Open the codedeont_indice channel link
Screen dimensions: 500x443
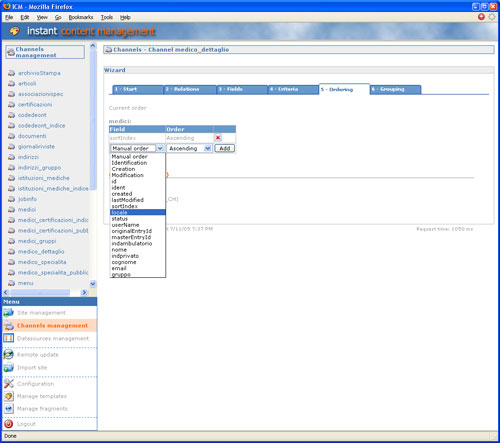click(x=41, y=126)
